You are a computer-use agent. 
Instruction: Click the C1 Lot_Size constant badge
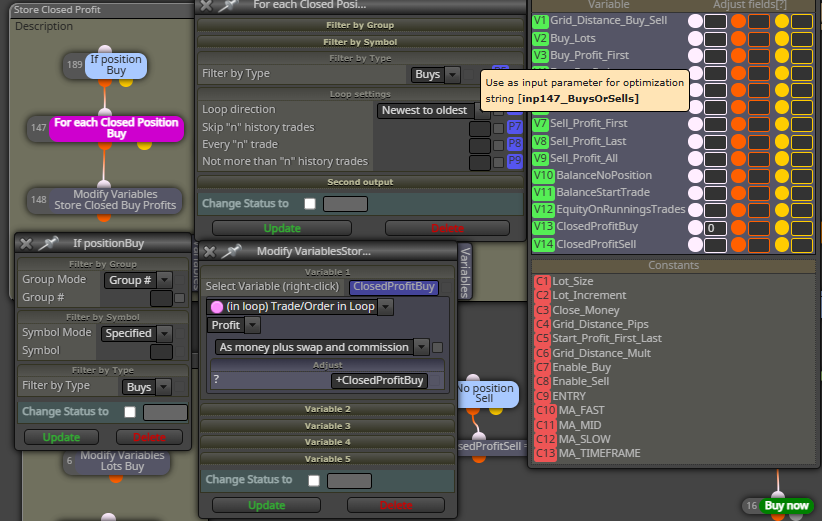542,281
